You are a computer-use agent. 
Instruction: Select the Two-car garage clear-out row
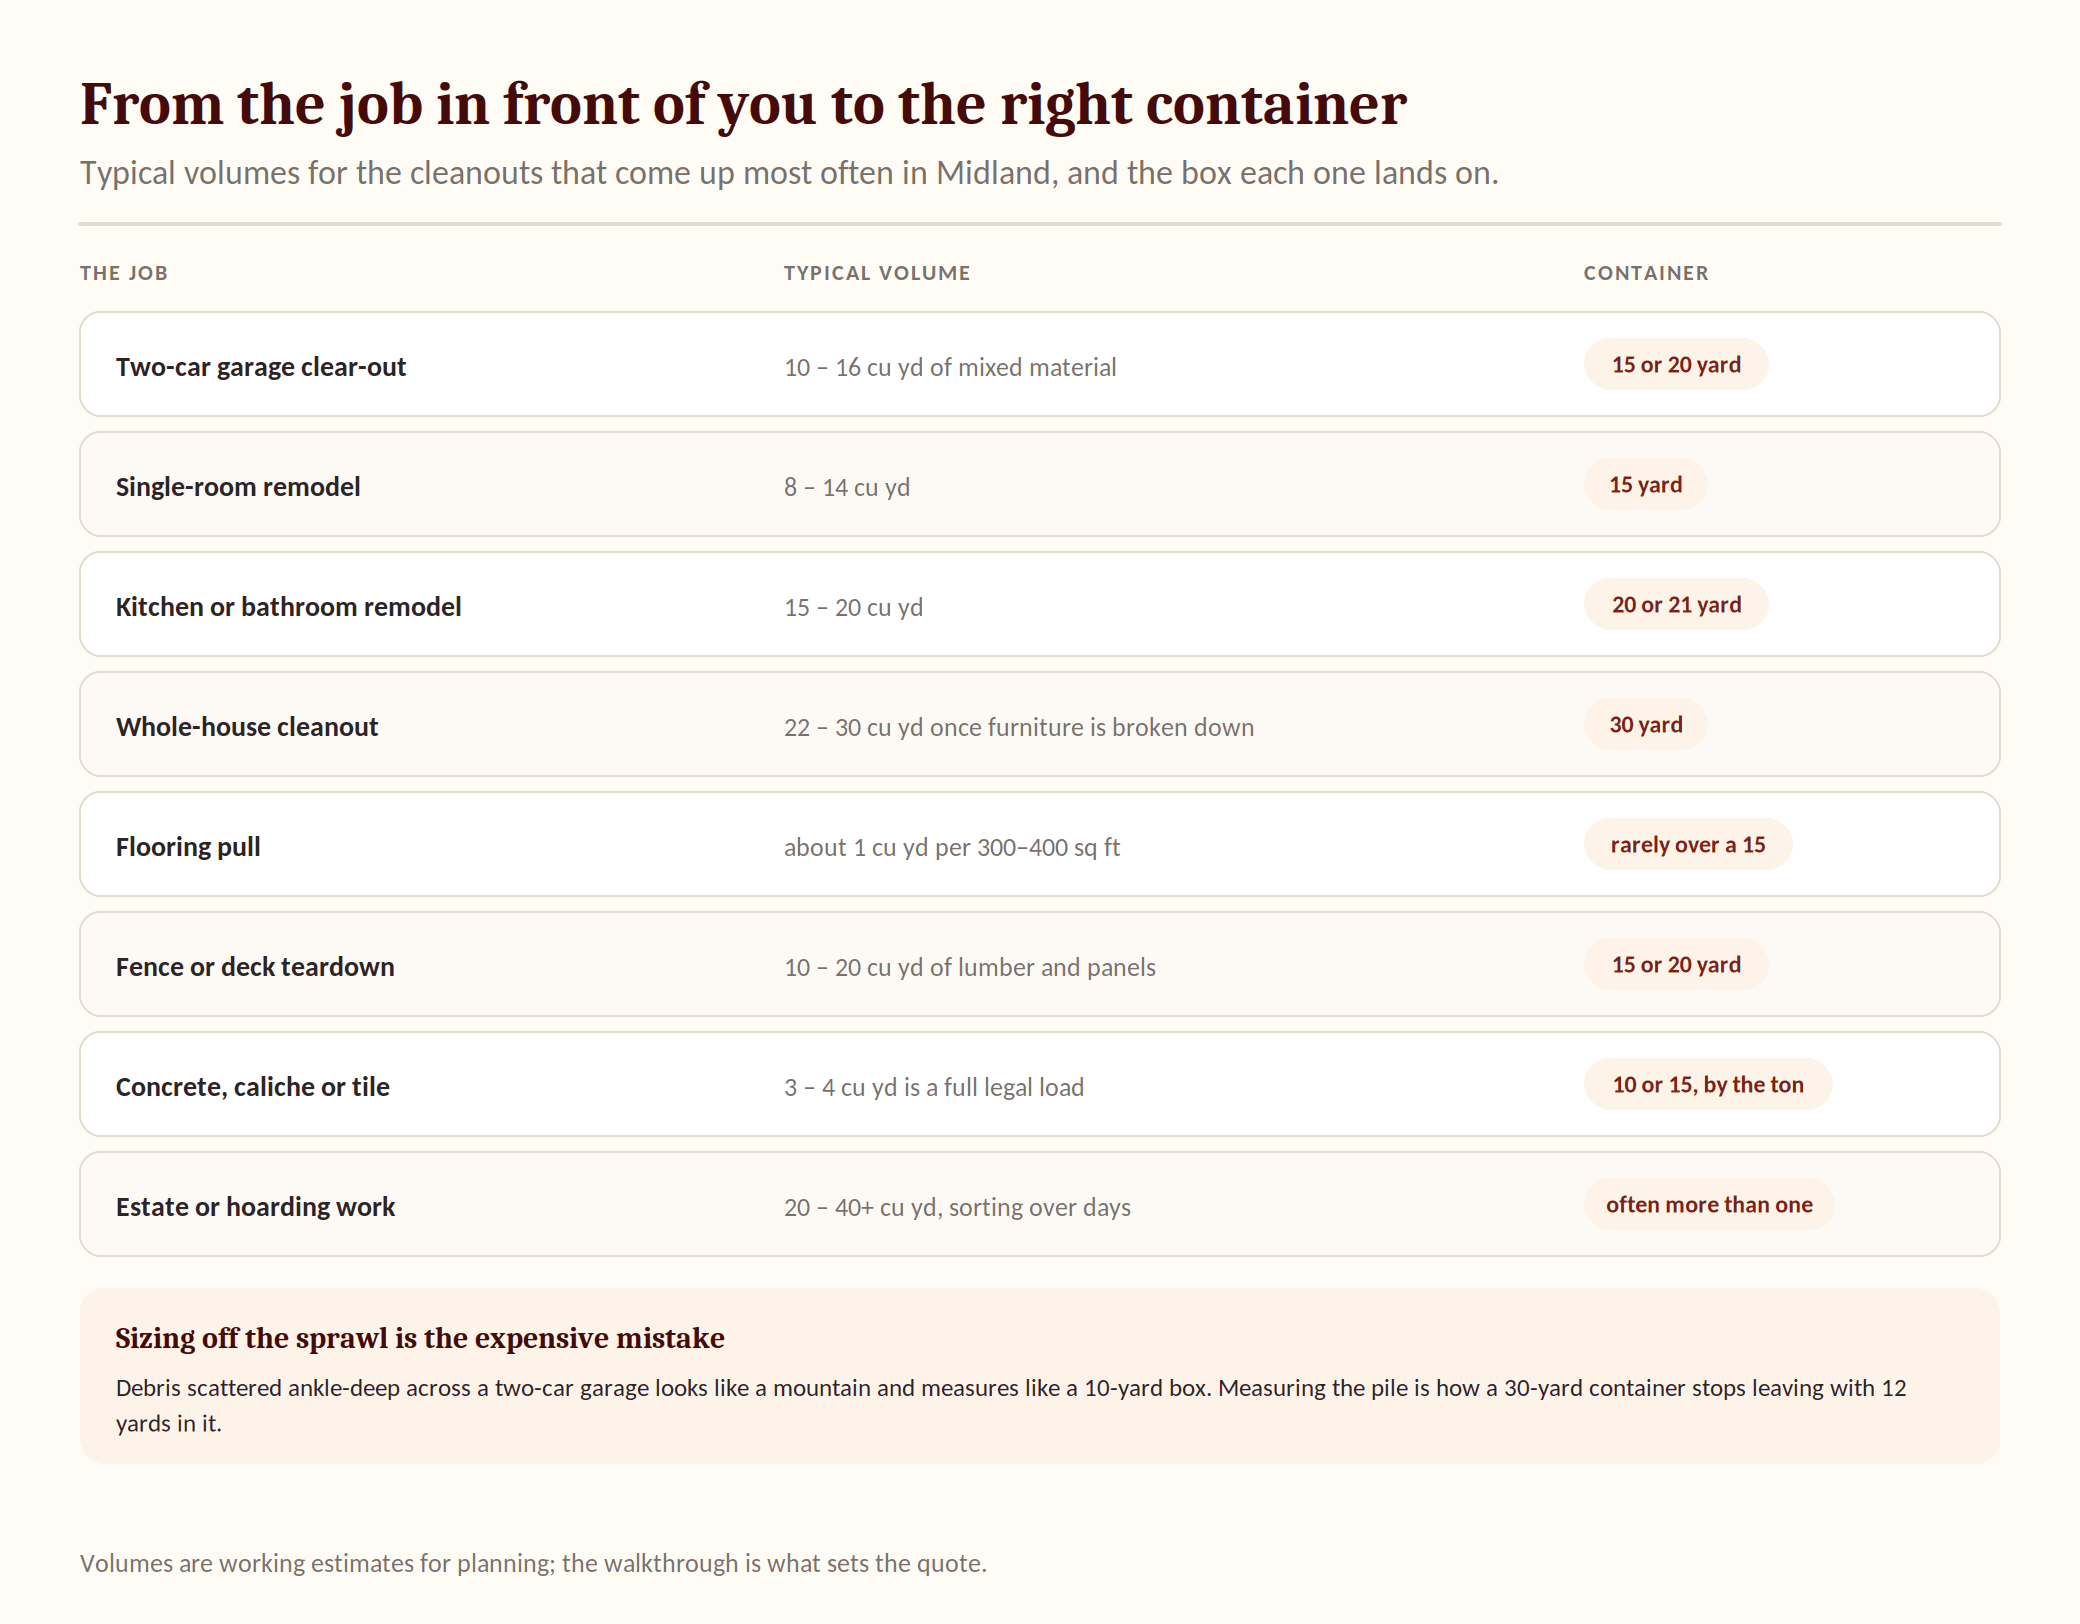(x=1039, y=364)
